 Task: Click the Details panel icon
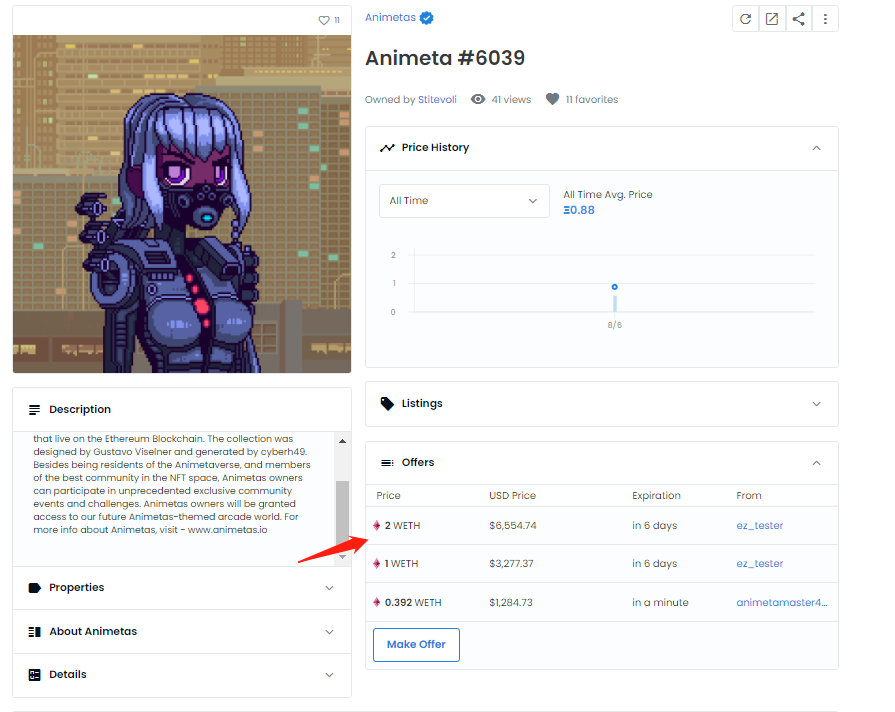(x=34, y=675)
